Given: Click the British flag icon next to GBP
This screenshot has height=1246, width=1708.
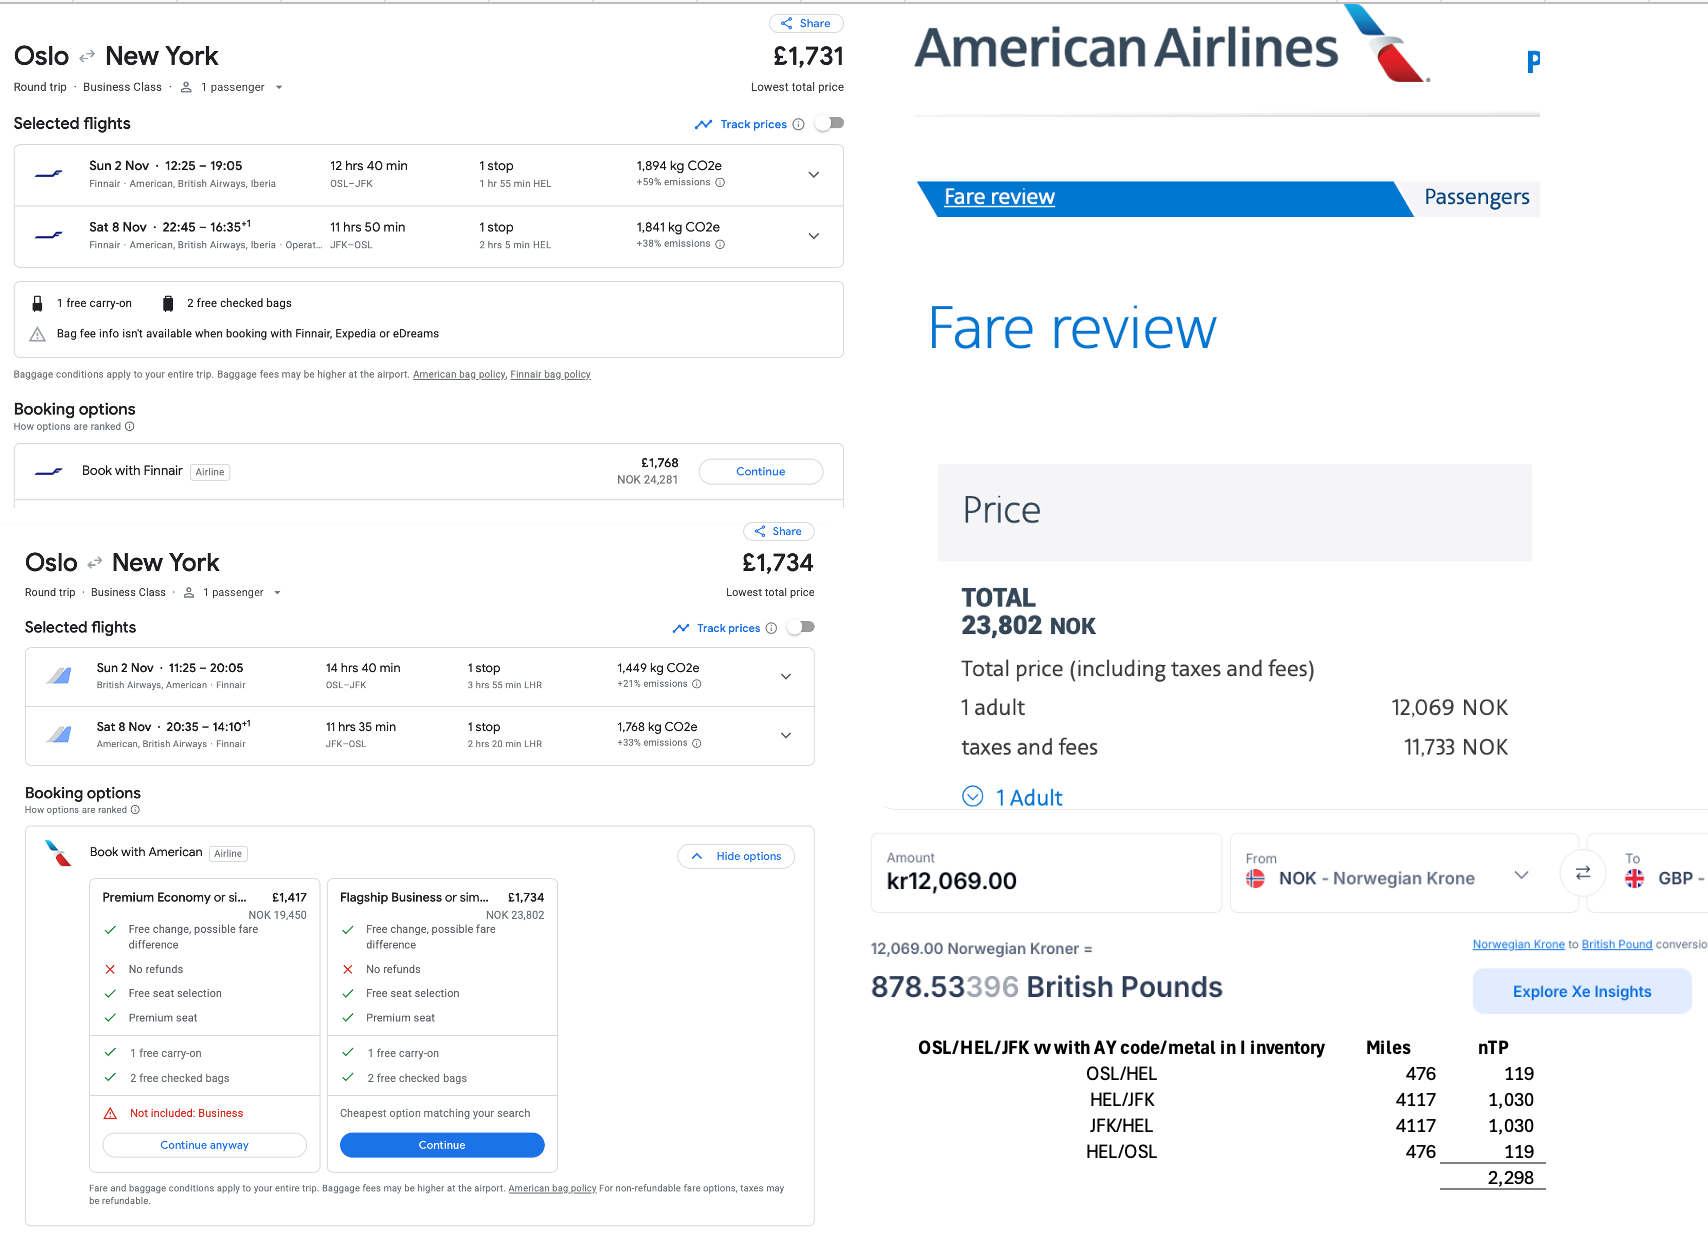Looking at the screenshot, I should 1635,879.
